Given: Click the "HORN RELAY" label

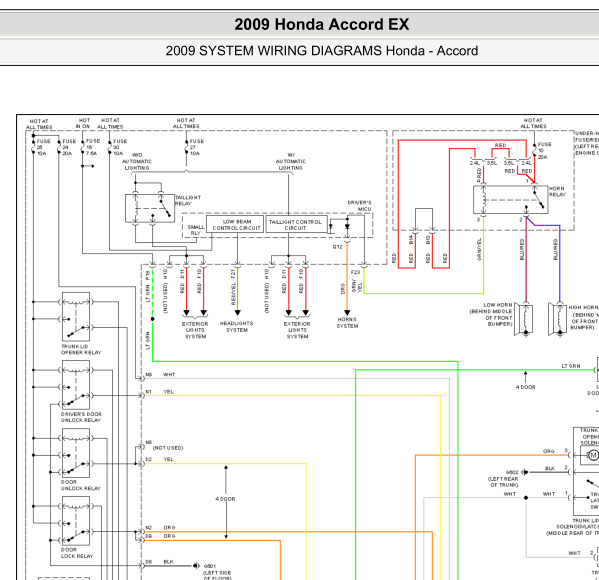Looking at the screenshot, I should pyautogui.click(x=557, y=191).
